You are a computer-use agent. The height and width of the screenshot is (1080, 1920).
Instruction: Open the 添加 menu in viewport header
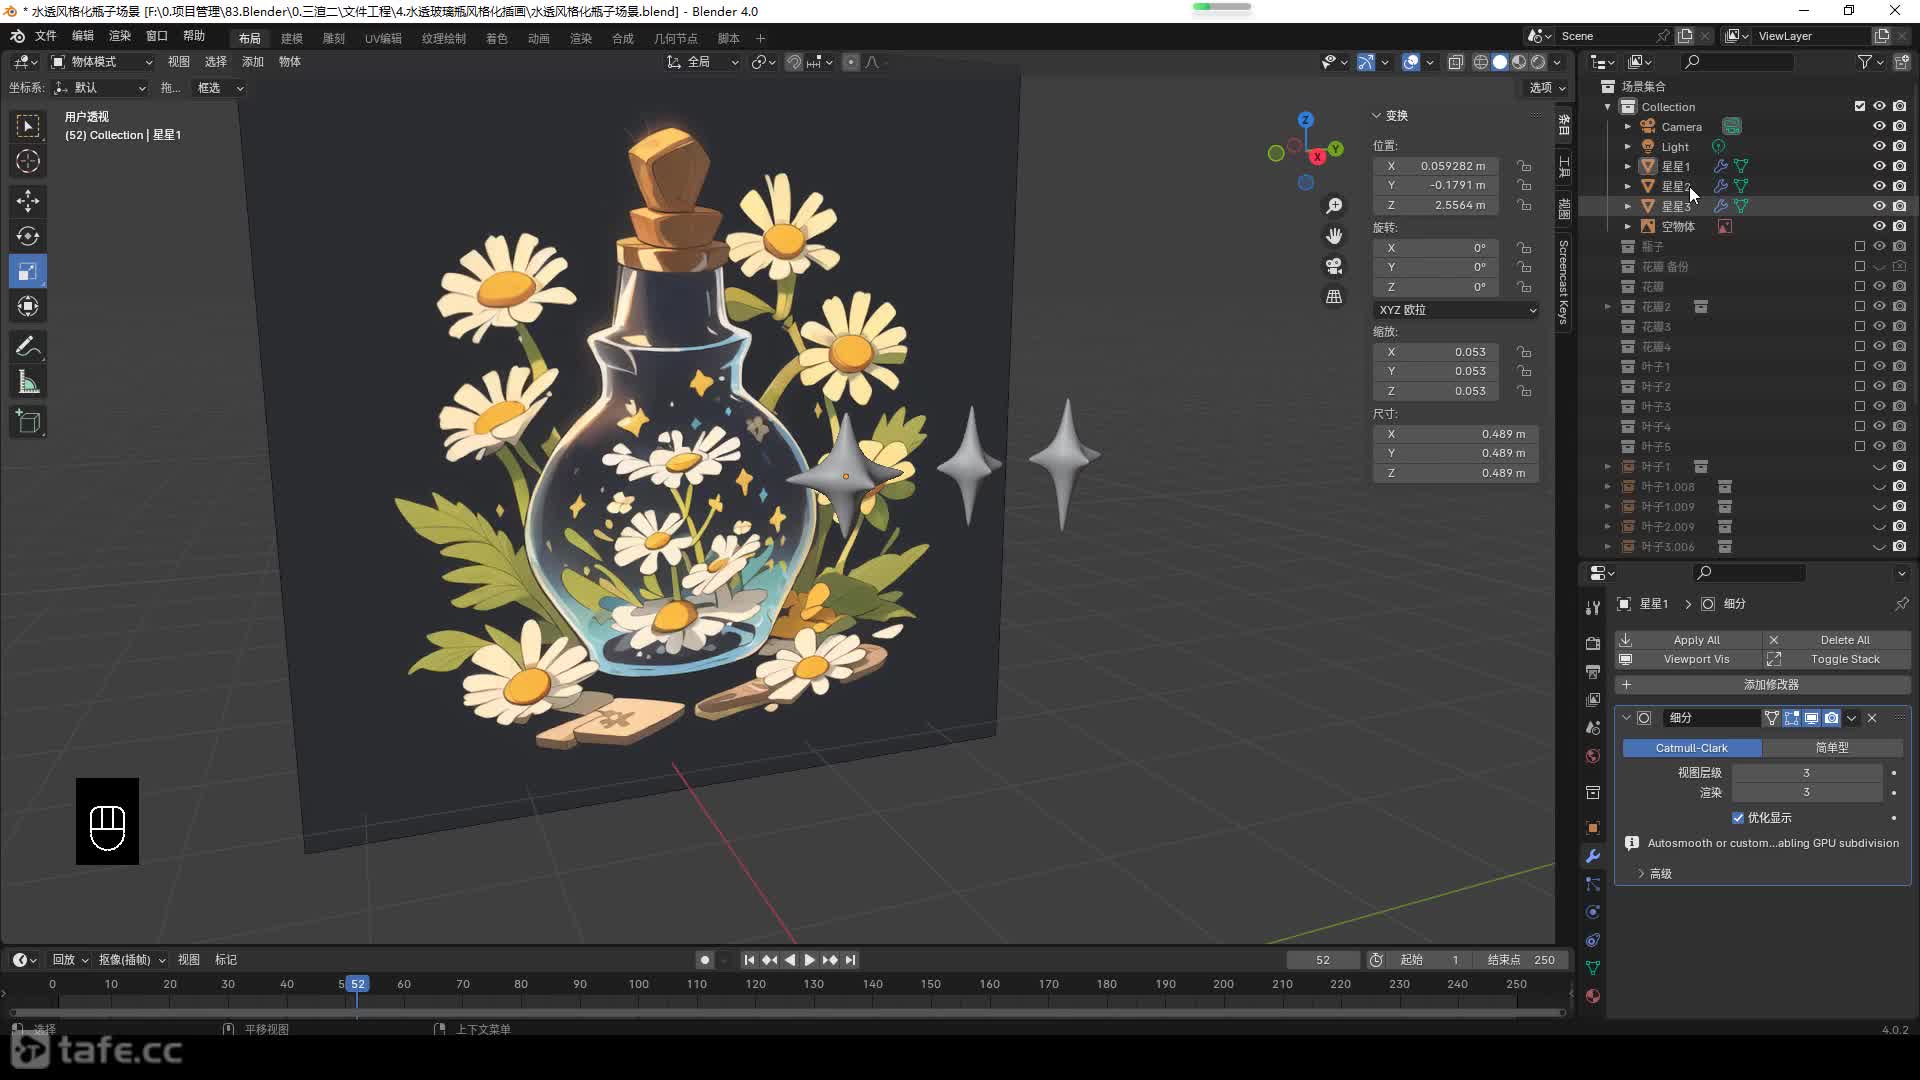253,62
